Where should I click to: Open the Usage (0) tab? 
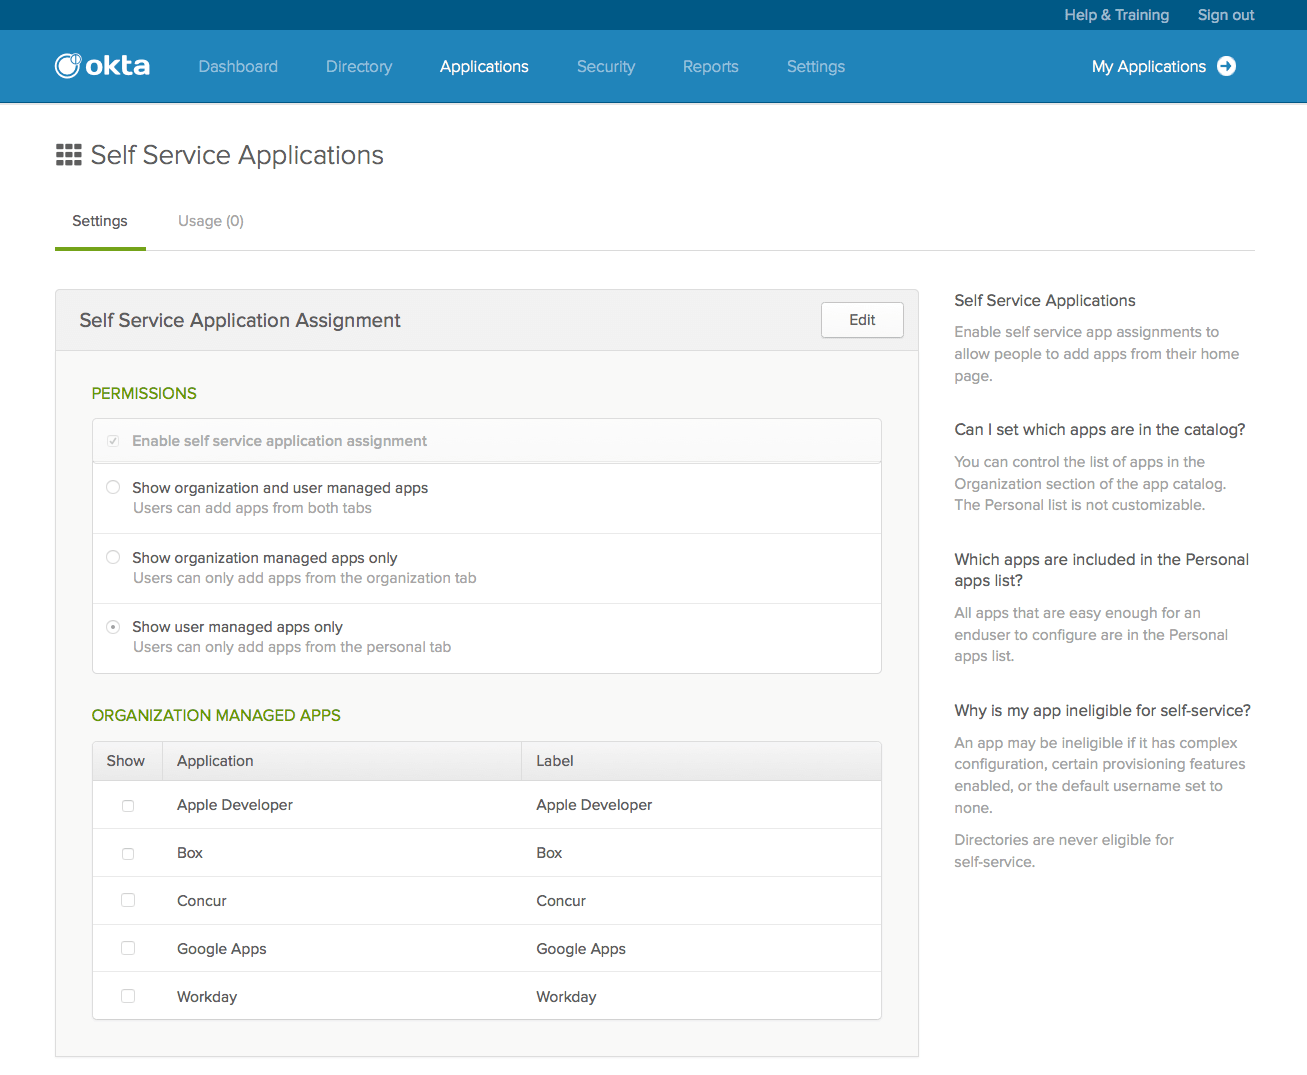210,221
